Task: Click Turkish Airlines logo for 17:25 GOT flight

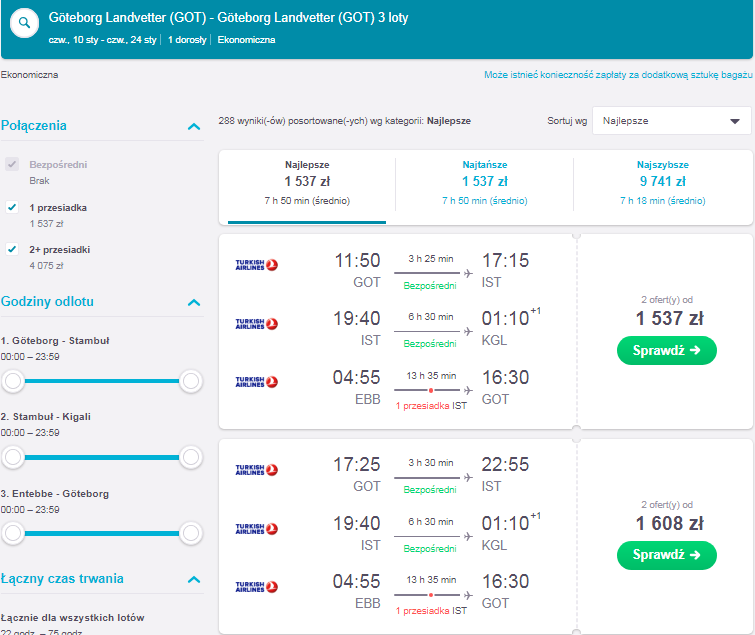Action: pyautogui.click(x=257, y=470)
